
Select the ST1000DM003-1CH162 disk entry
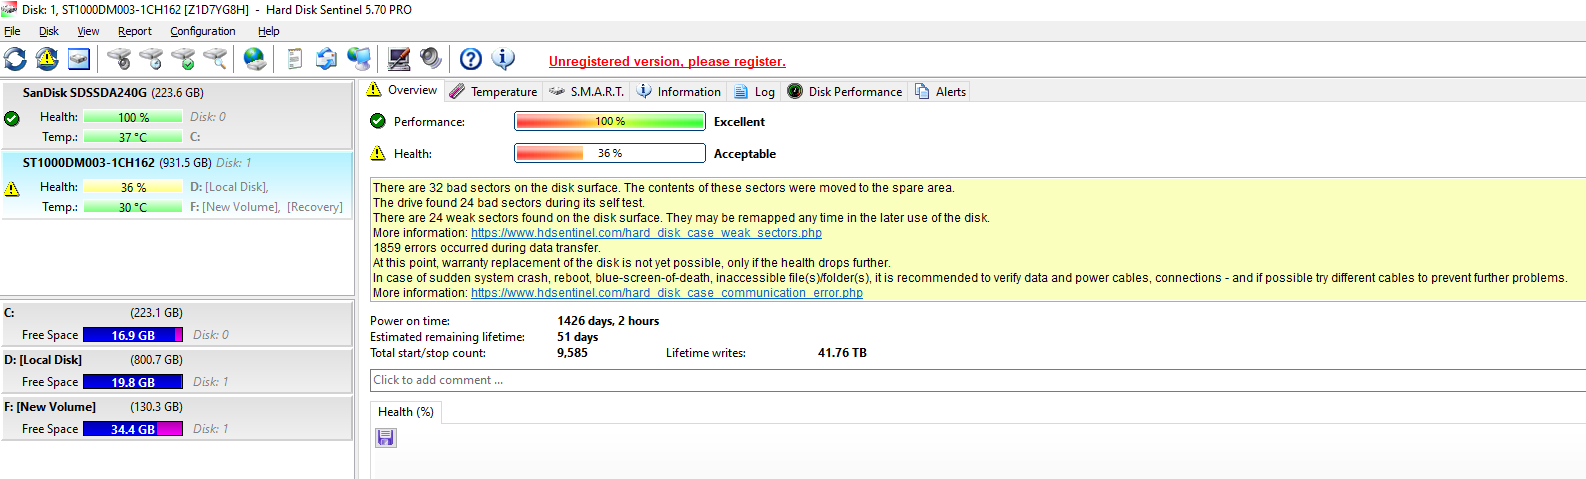(x=177, y=184)
